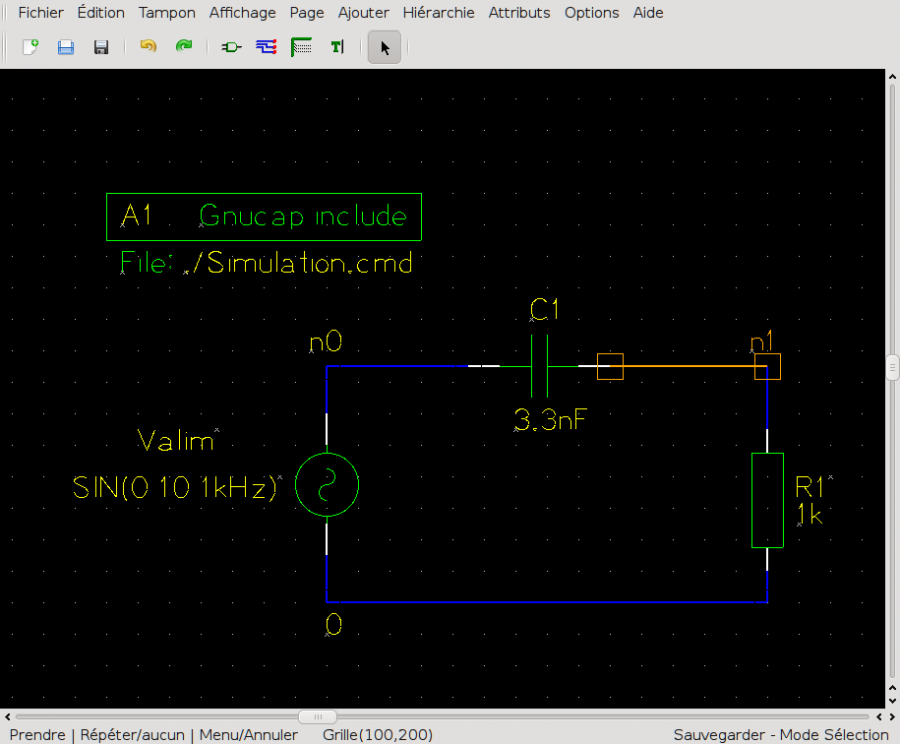Click the 'SIN(0 10 1kHz)' value text
This screenshot has width=900, height=744.
[175, 488]
